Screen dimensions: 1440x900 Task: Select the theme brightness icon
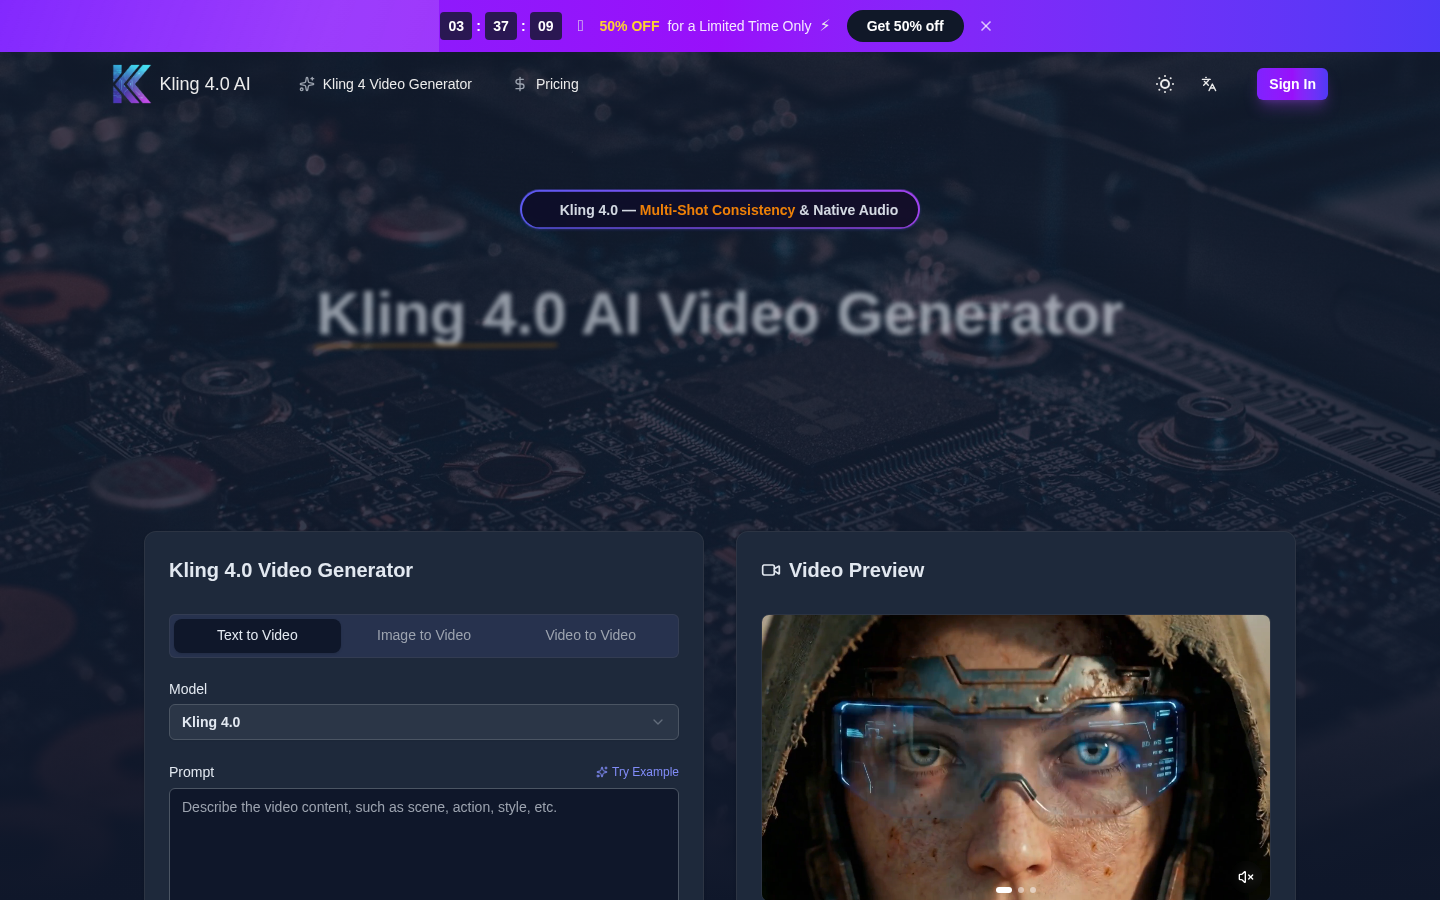[x=1164, y=84]
